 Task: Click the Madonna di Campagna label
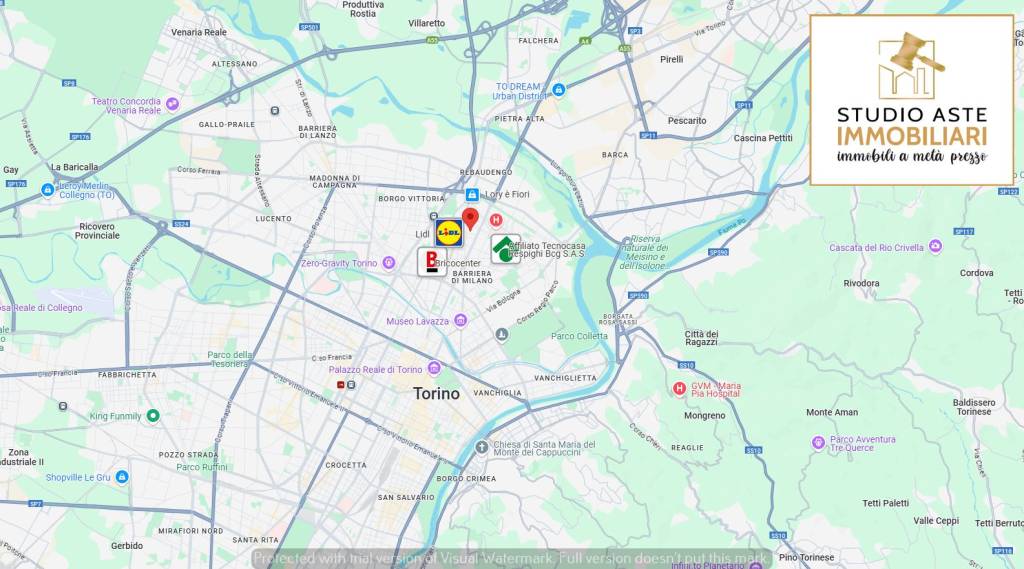click(x=335, y=182)
